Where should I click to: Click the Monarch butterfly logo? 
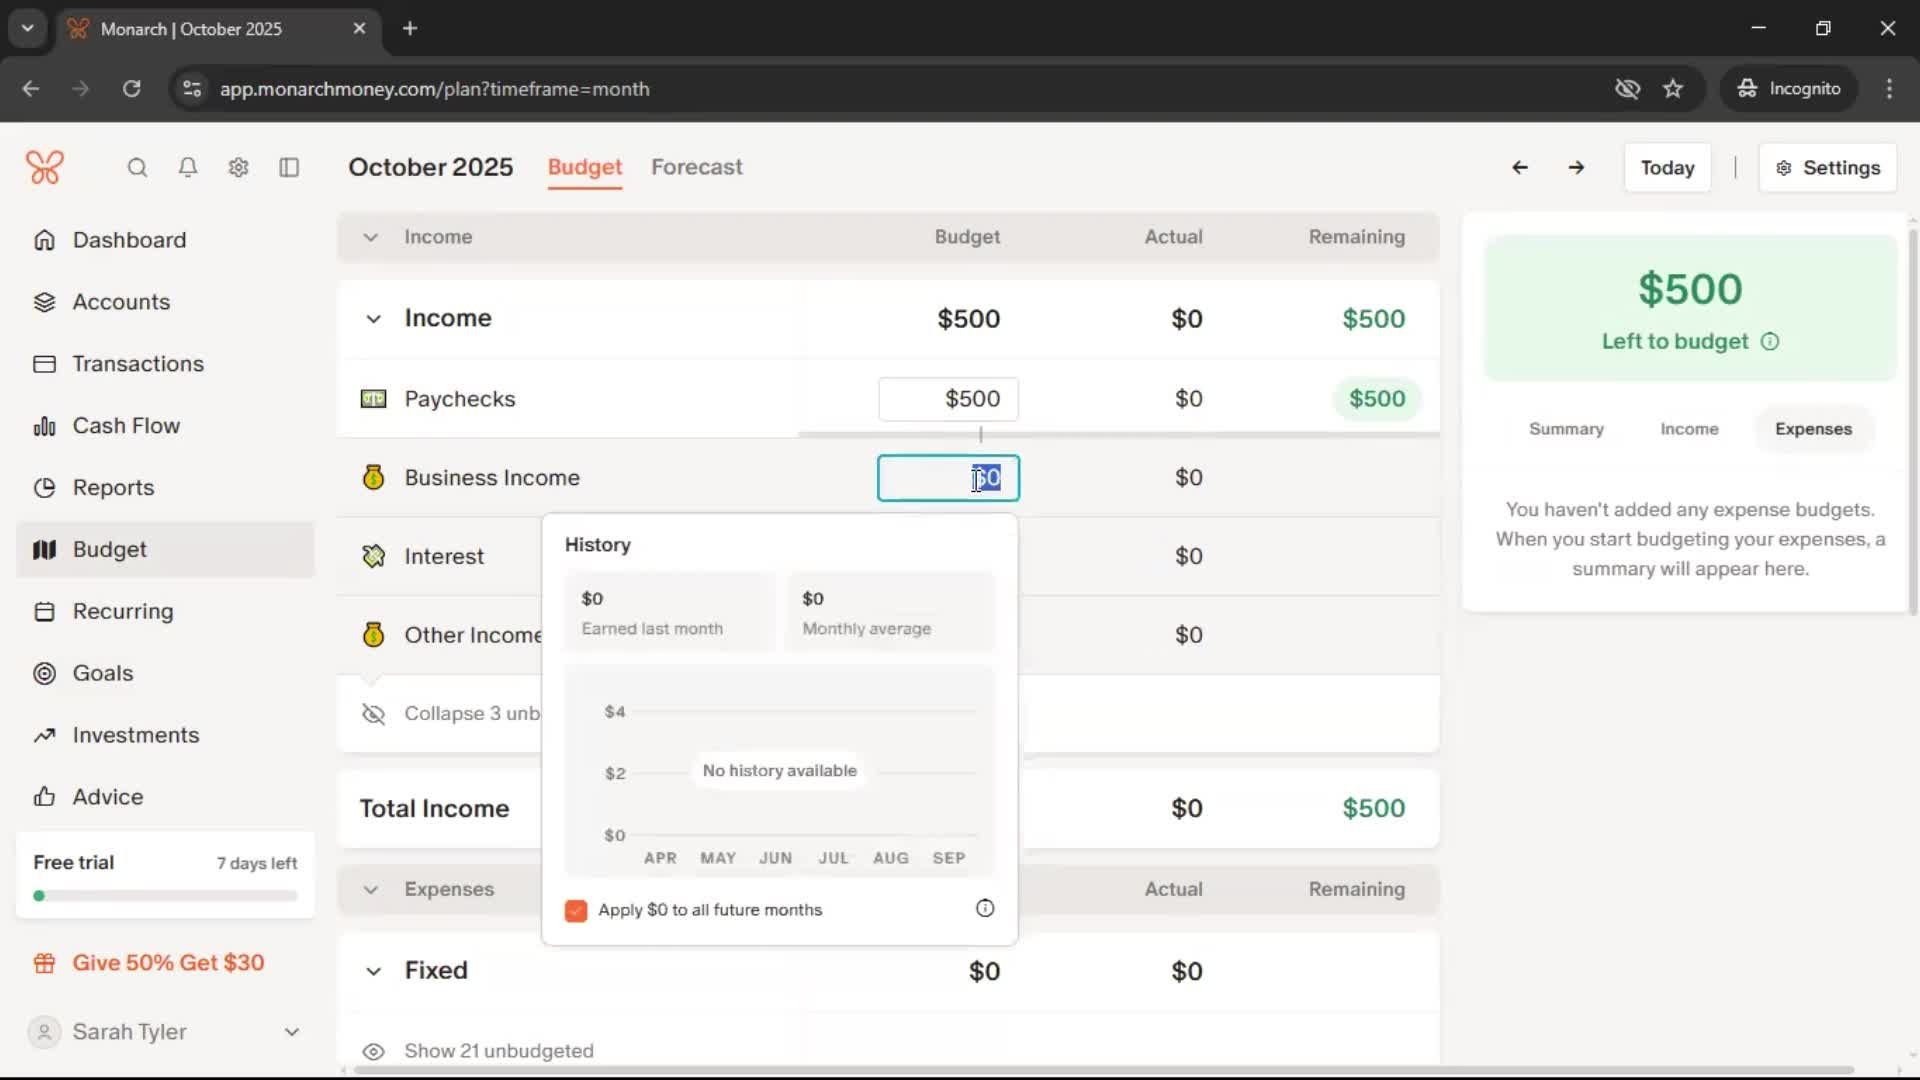45,167
